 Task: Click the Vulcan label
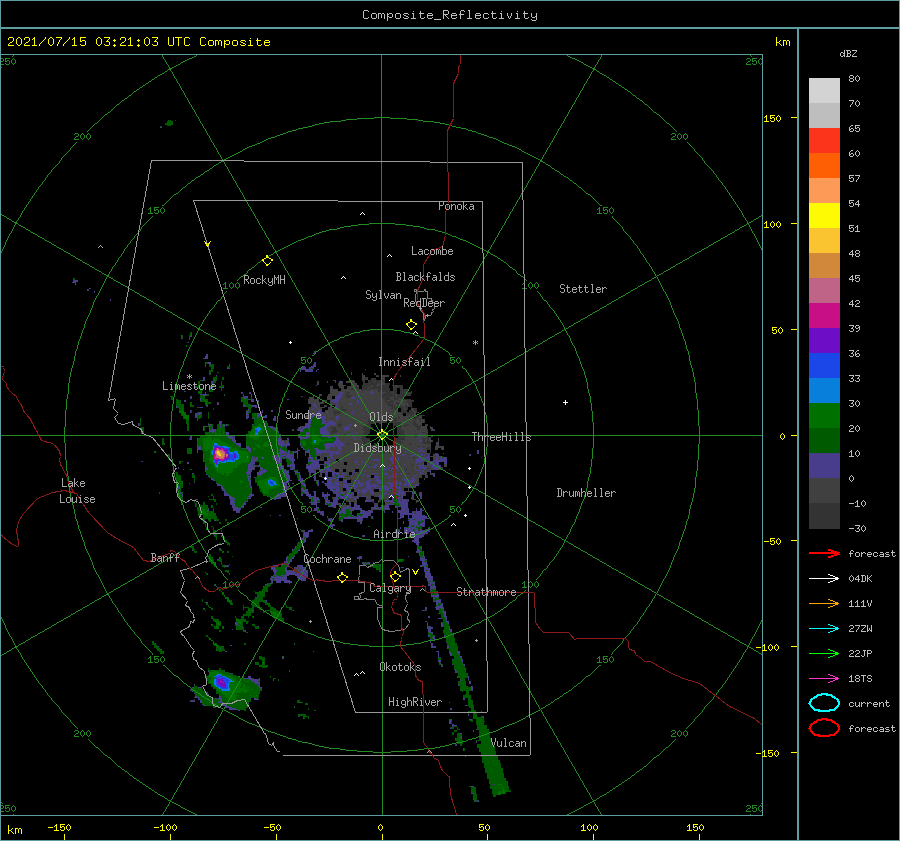pyautogui.click(x=509, y=743)
